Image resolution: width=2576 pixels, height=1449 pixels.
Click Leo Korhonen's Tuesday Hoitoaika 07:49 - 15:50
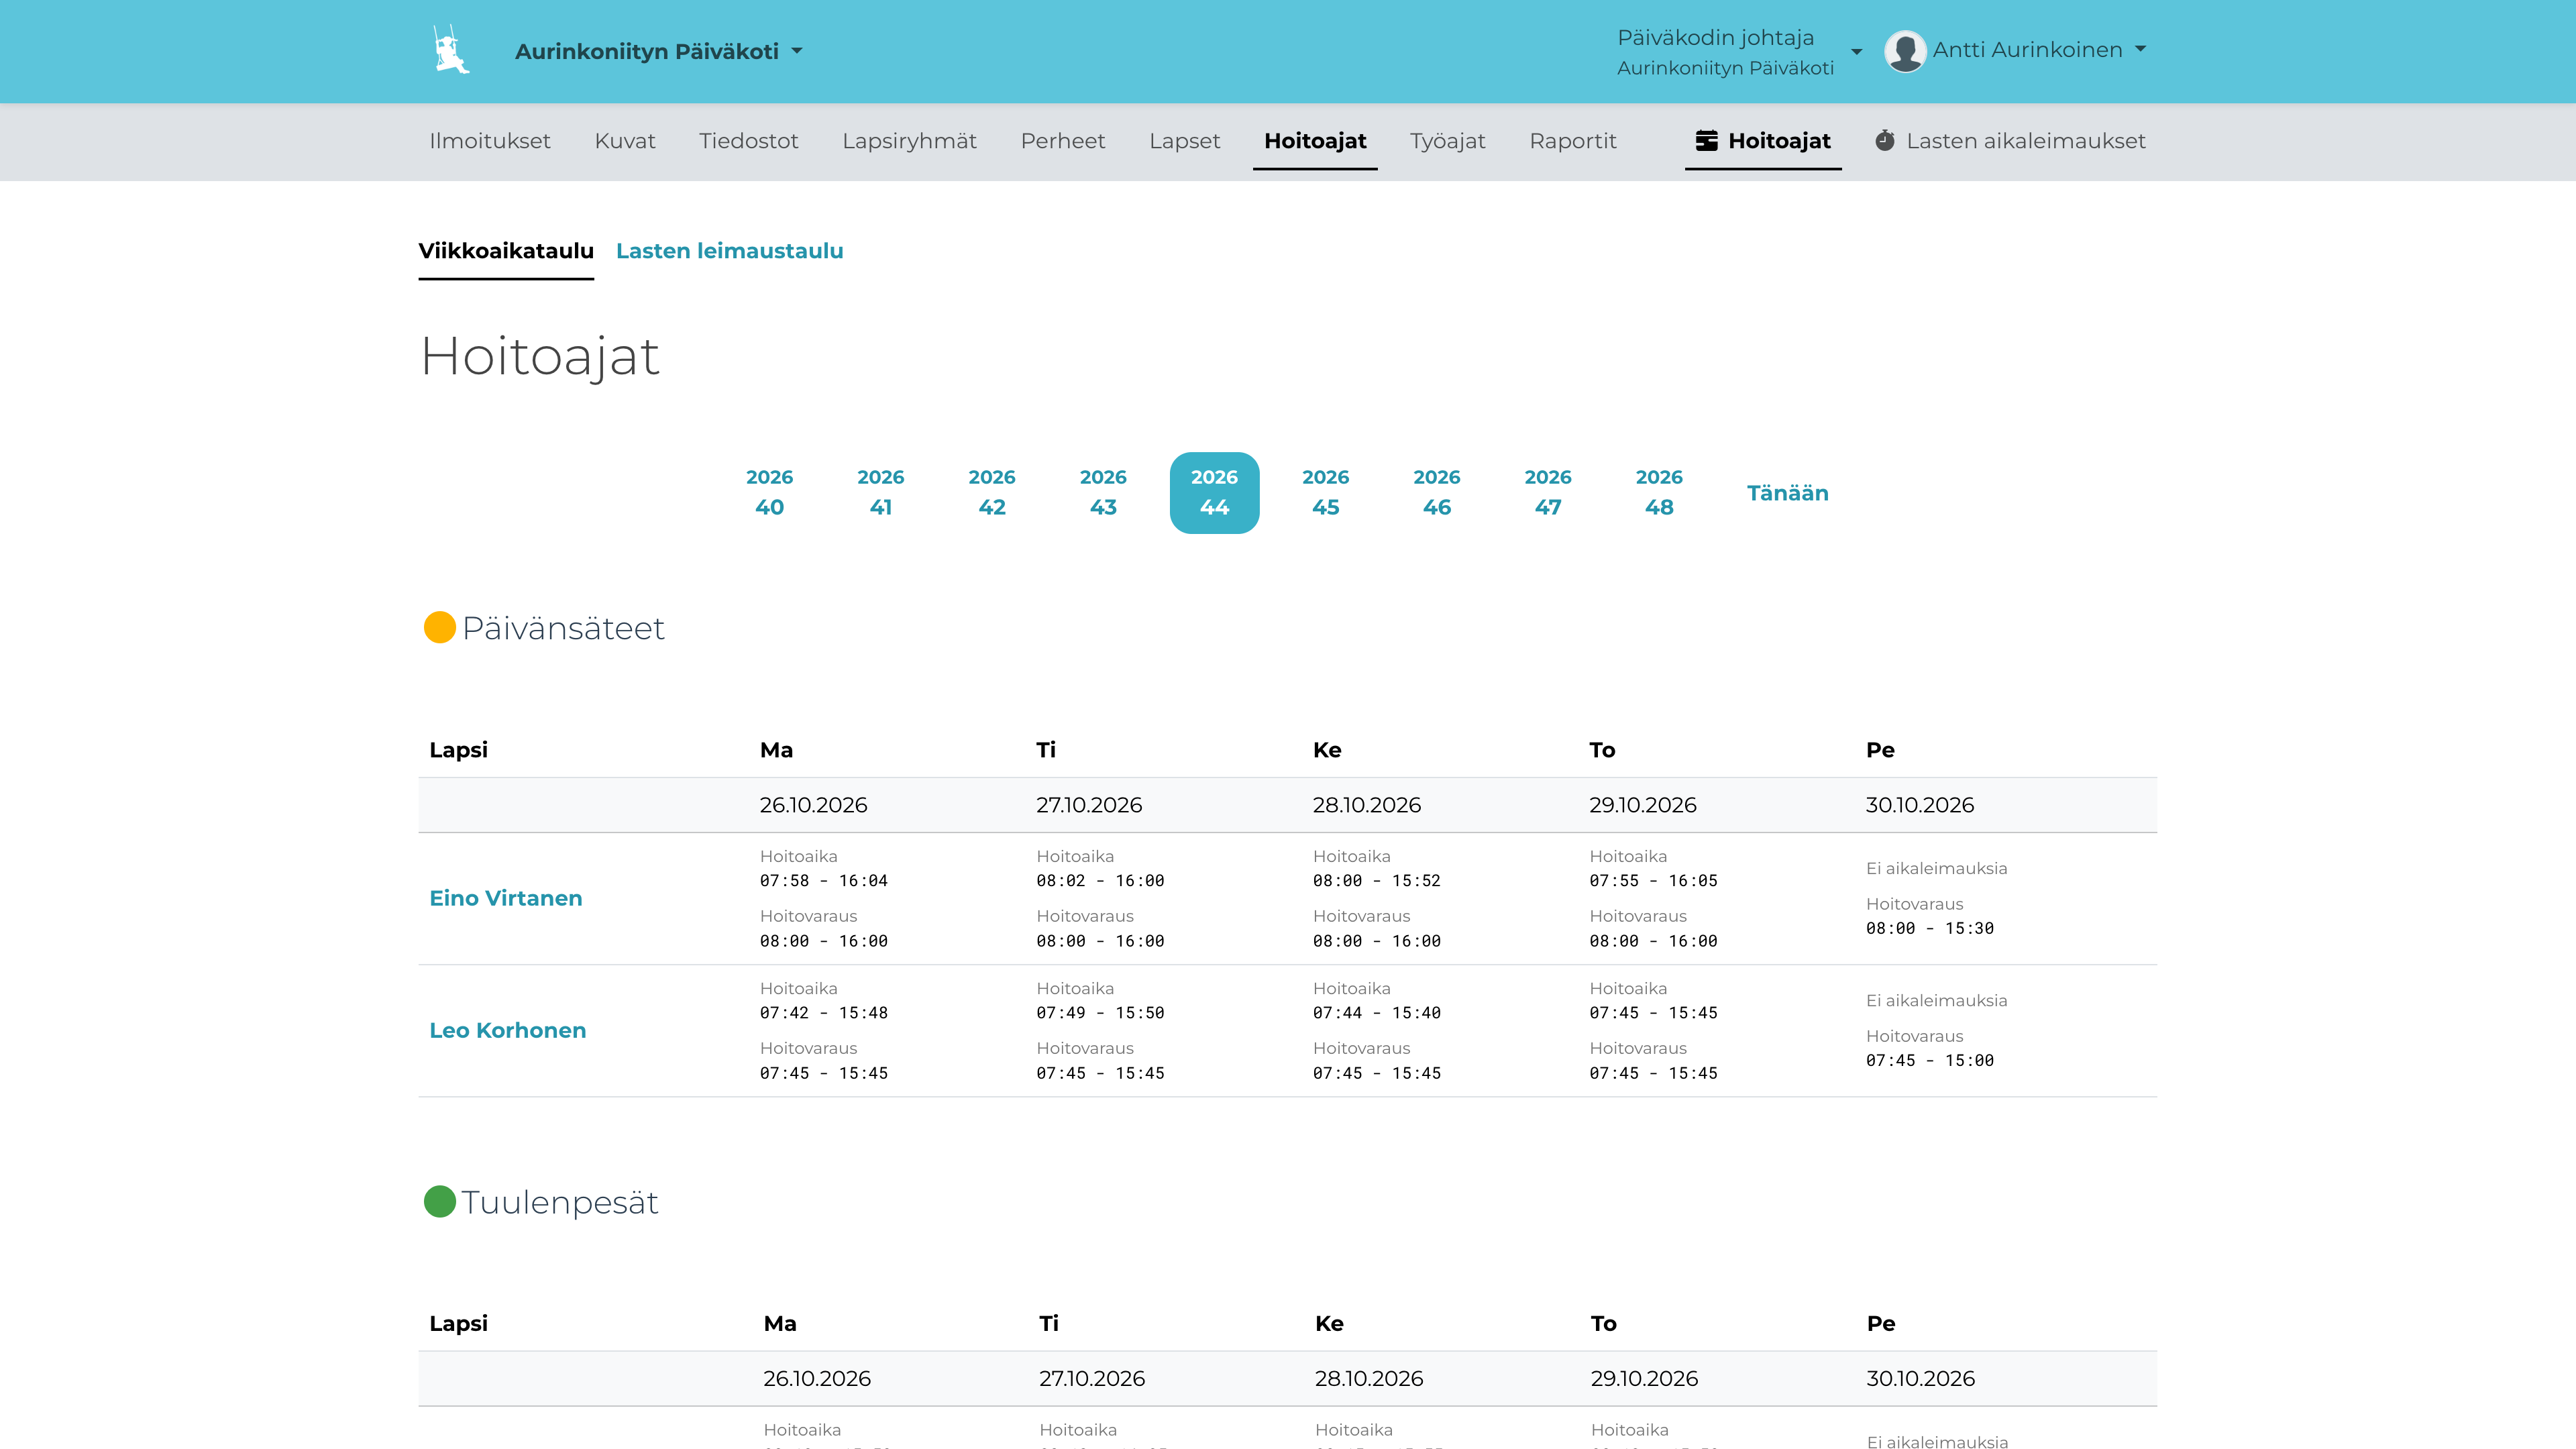1101,1000
